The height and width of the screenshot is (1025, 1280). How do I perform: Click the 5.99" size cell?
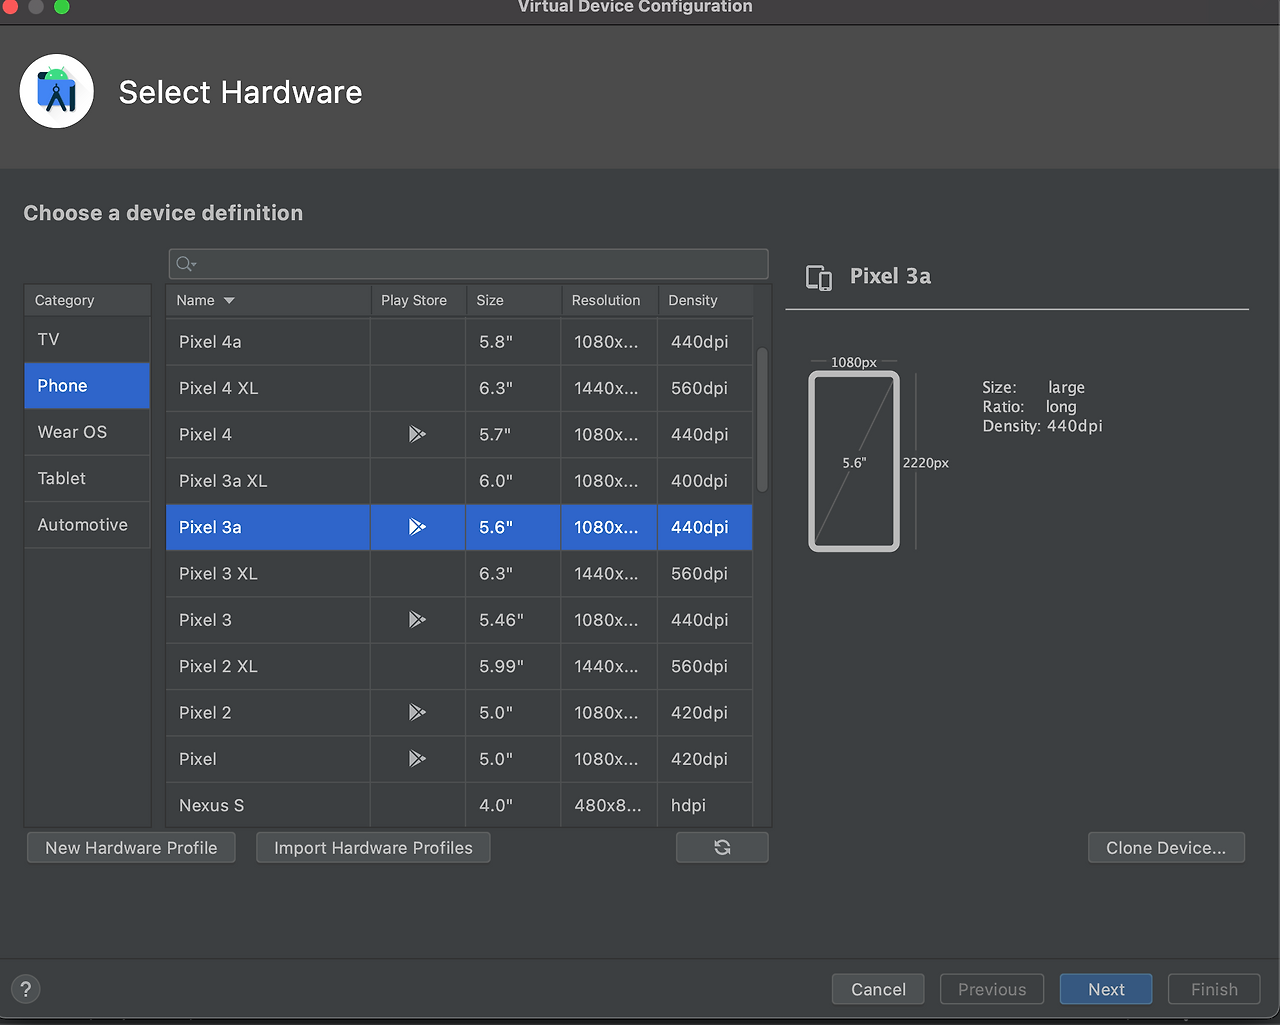coord(513,666)
